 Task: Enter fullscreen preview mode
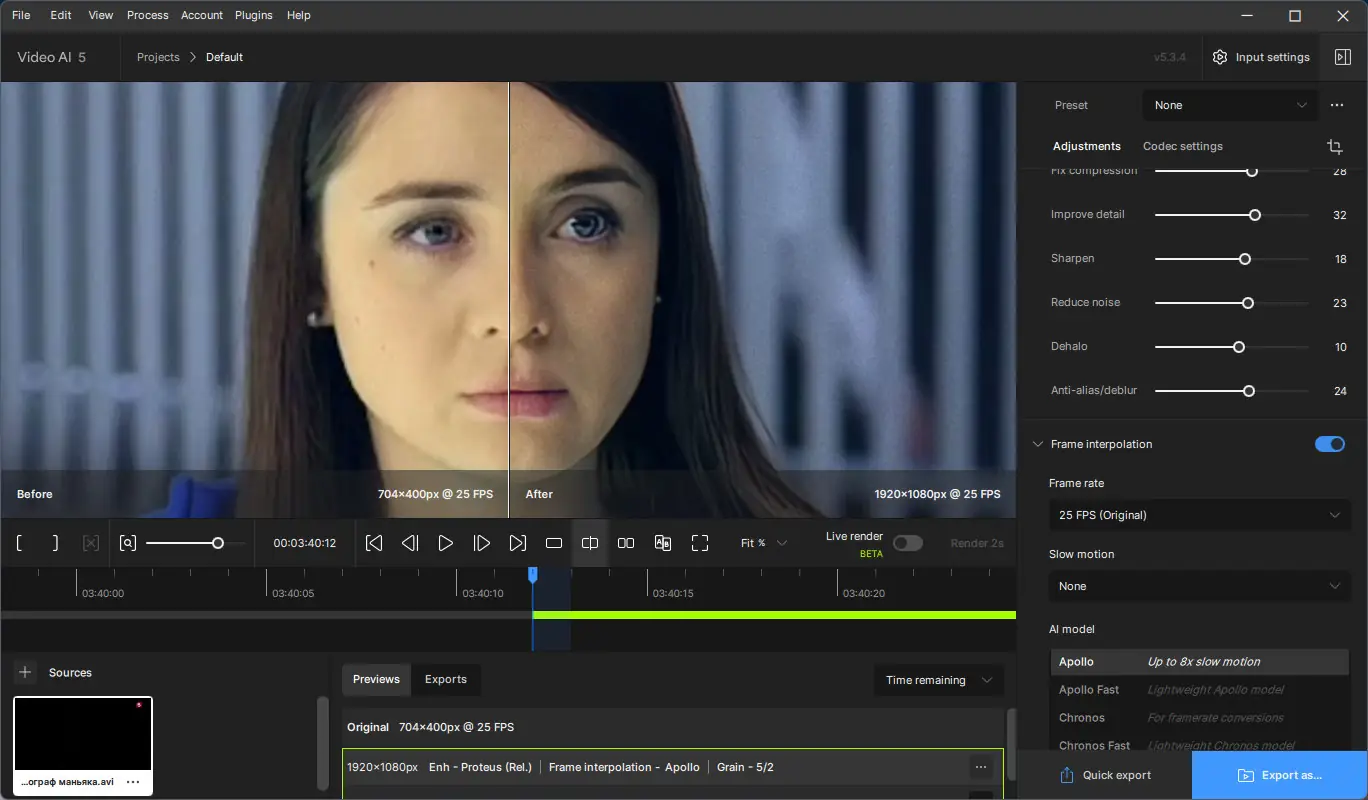pyautogui.click(x=700, y=543)
